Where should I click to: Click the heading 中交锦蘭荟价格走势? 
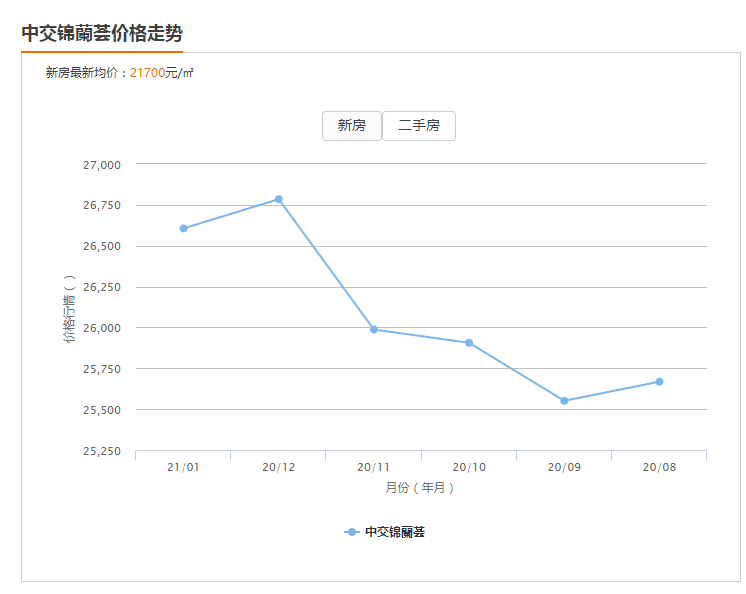[x=102, y=33]
